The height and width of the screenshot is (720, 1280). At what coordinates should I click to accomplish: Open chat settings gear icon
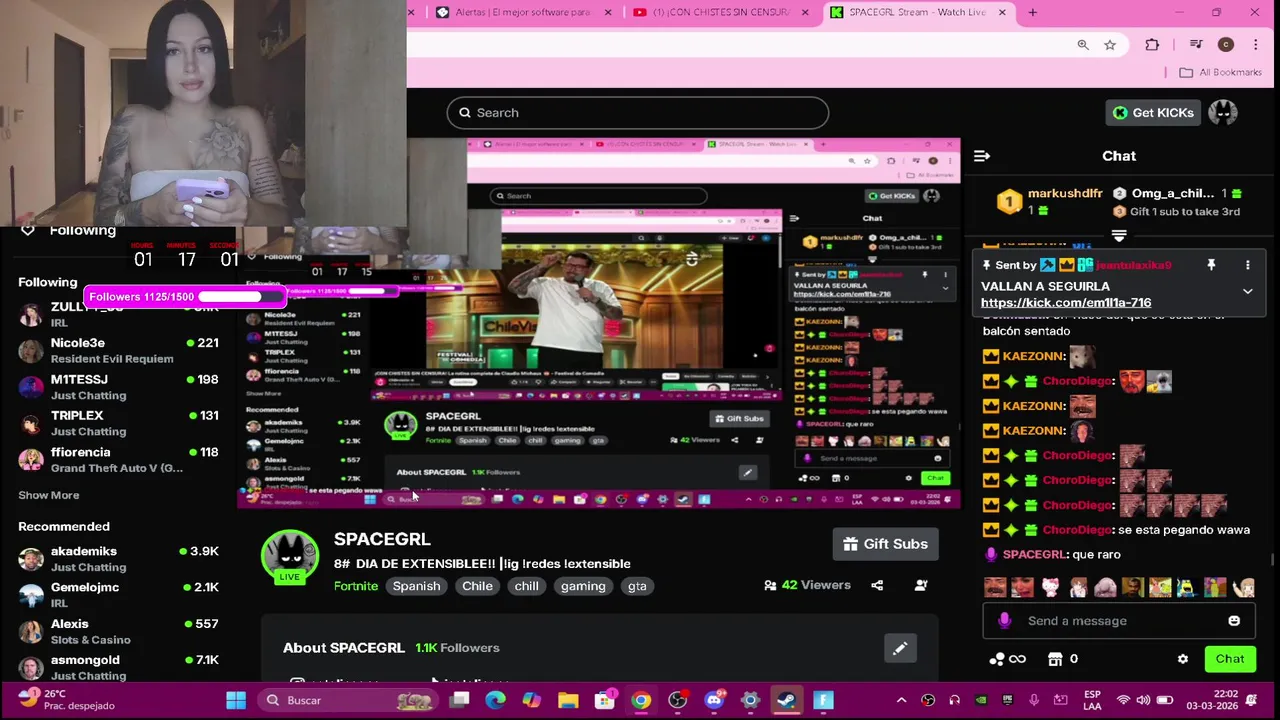[x=1183, y=659]
